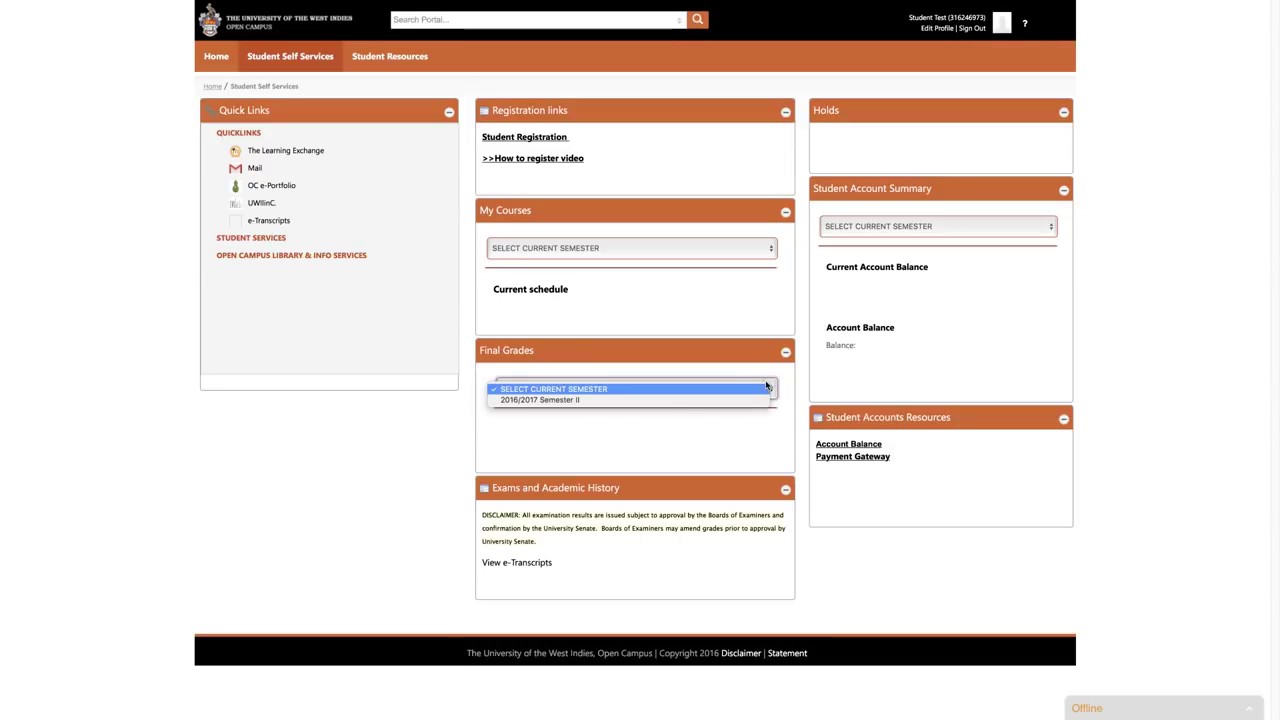Open the Home tab
The width and height of the screenshot is (1280, 720).
tap(216, 56)
